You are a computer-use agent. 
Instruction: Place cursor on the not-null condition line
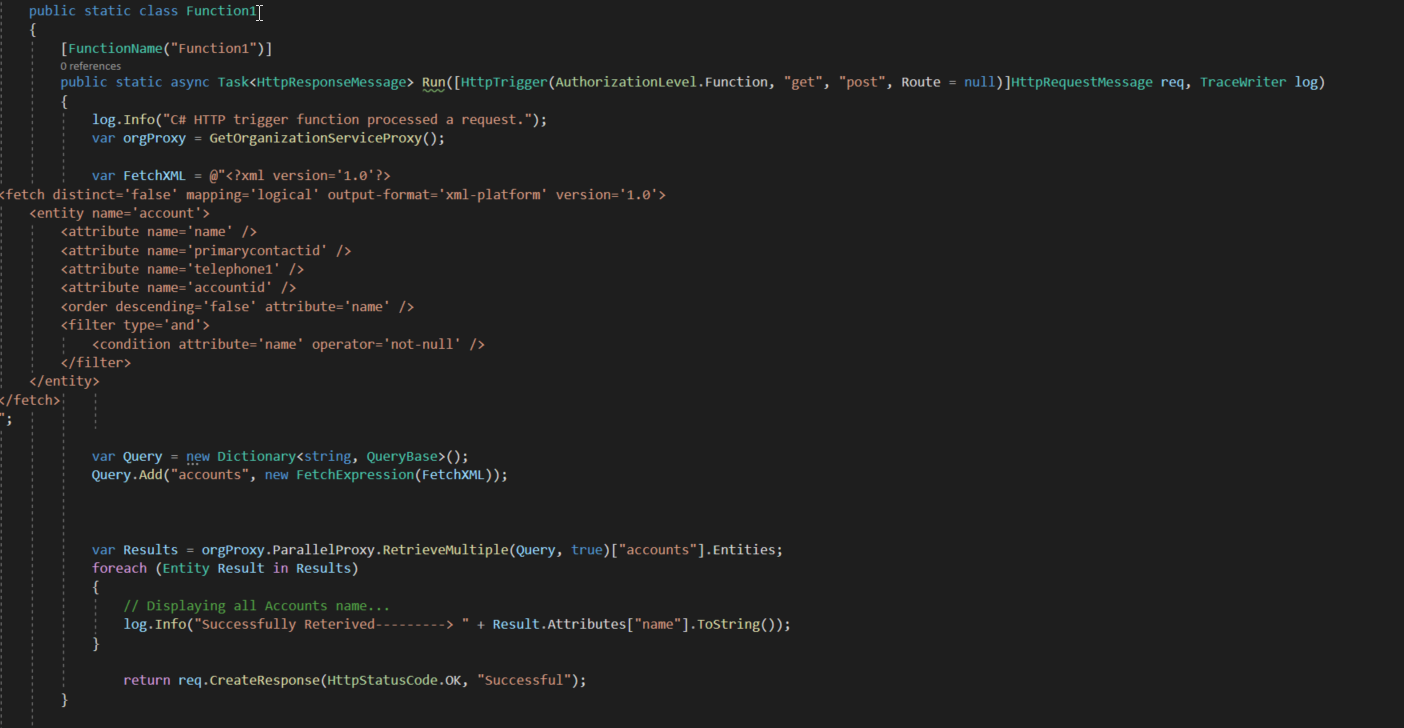(x=288, y=344)
